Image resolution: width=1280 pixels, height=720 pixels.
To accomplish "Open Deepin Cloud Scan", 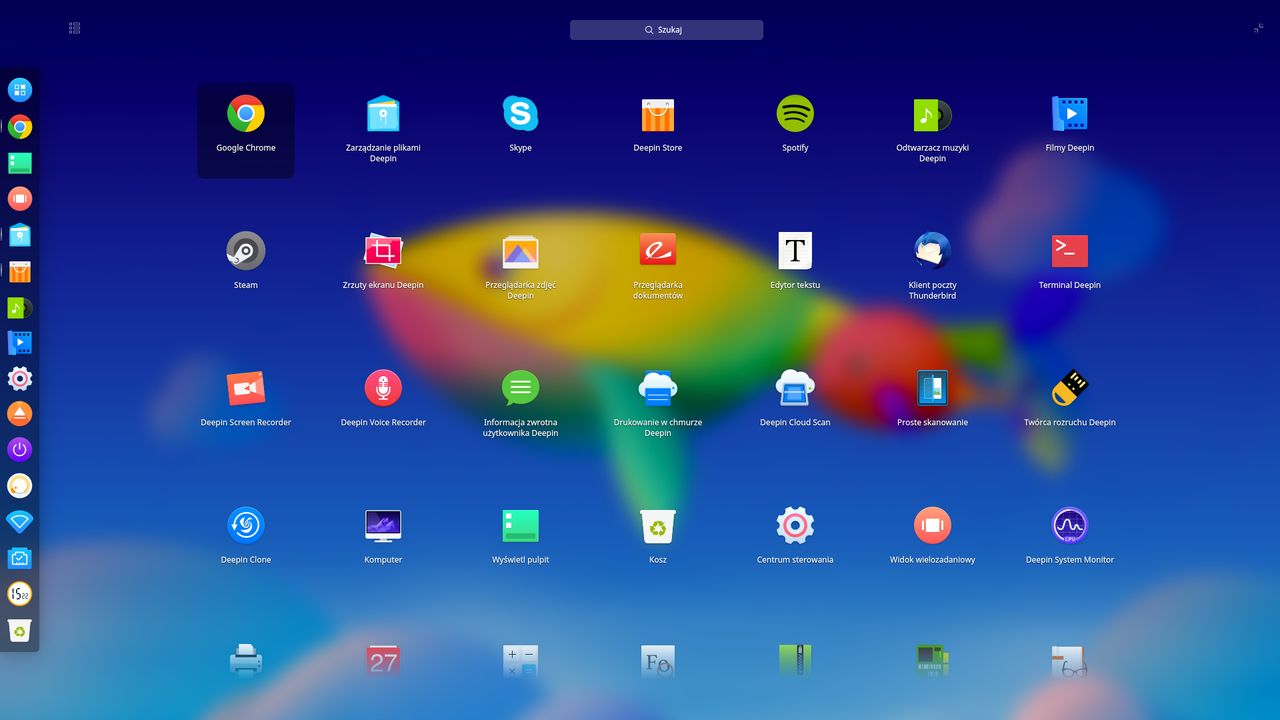I will 795,388.
